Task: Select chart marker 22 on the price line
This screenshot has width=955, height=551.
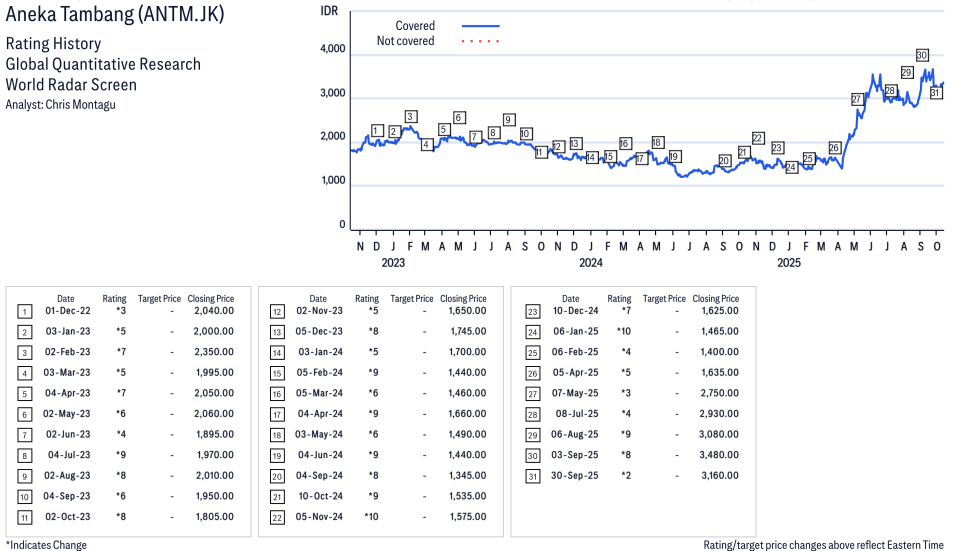Action: 757,138
